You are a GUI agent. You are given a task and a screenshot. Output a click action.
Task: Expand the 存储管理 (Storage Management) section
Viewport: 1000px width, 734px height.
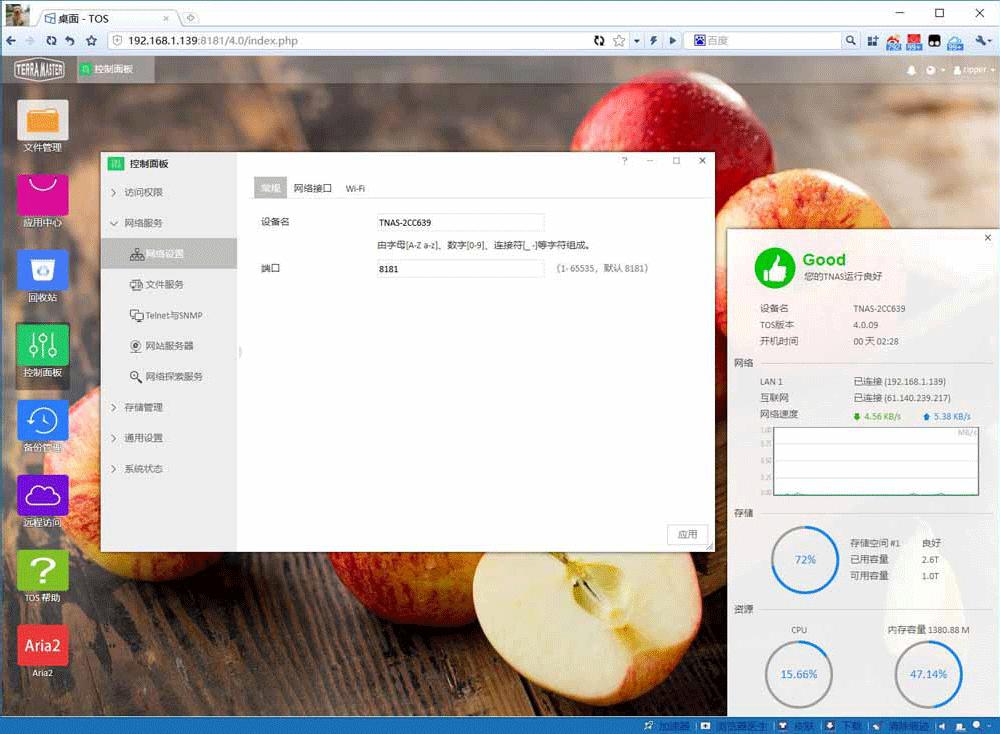pyautogui.click(x=142, y=407)
